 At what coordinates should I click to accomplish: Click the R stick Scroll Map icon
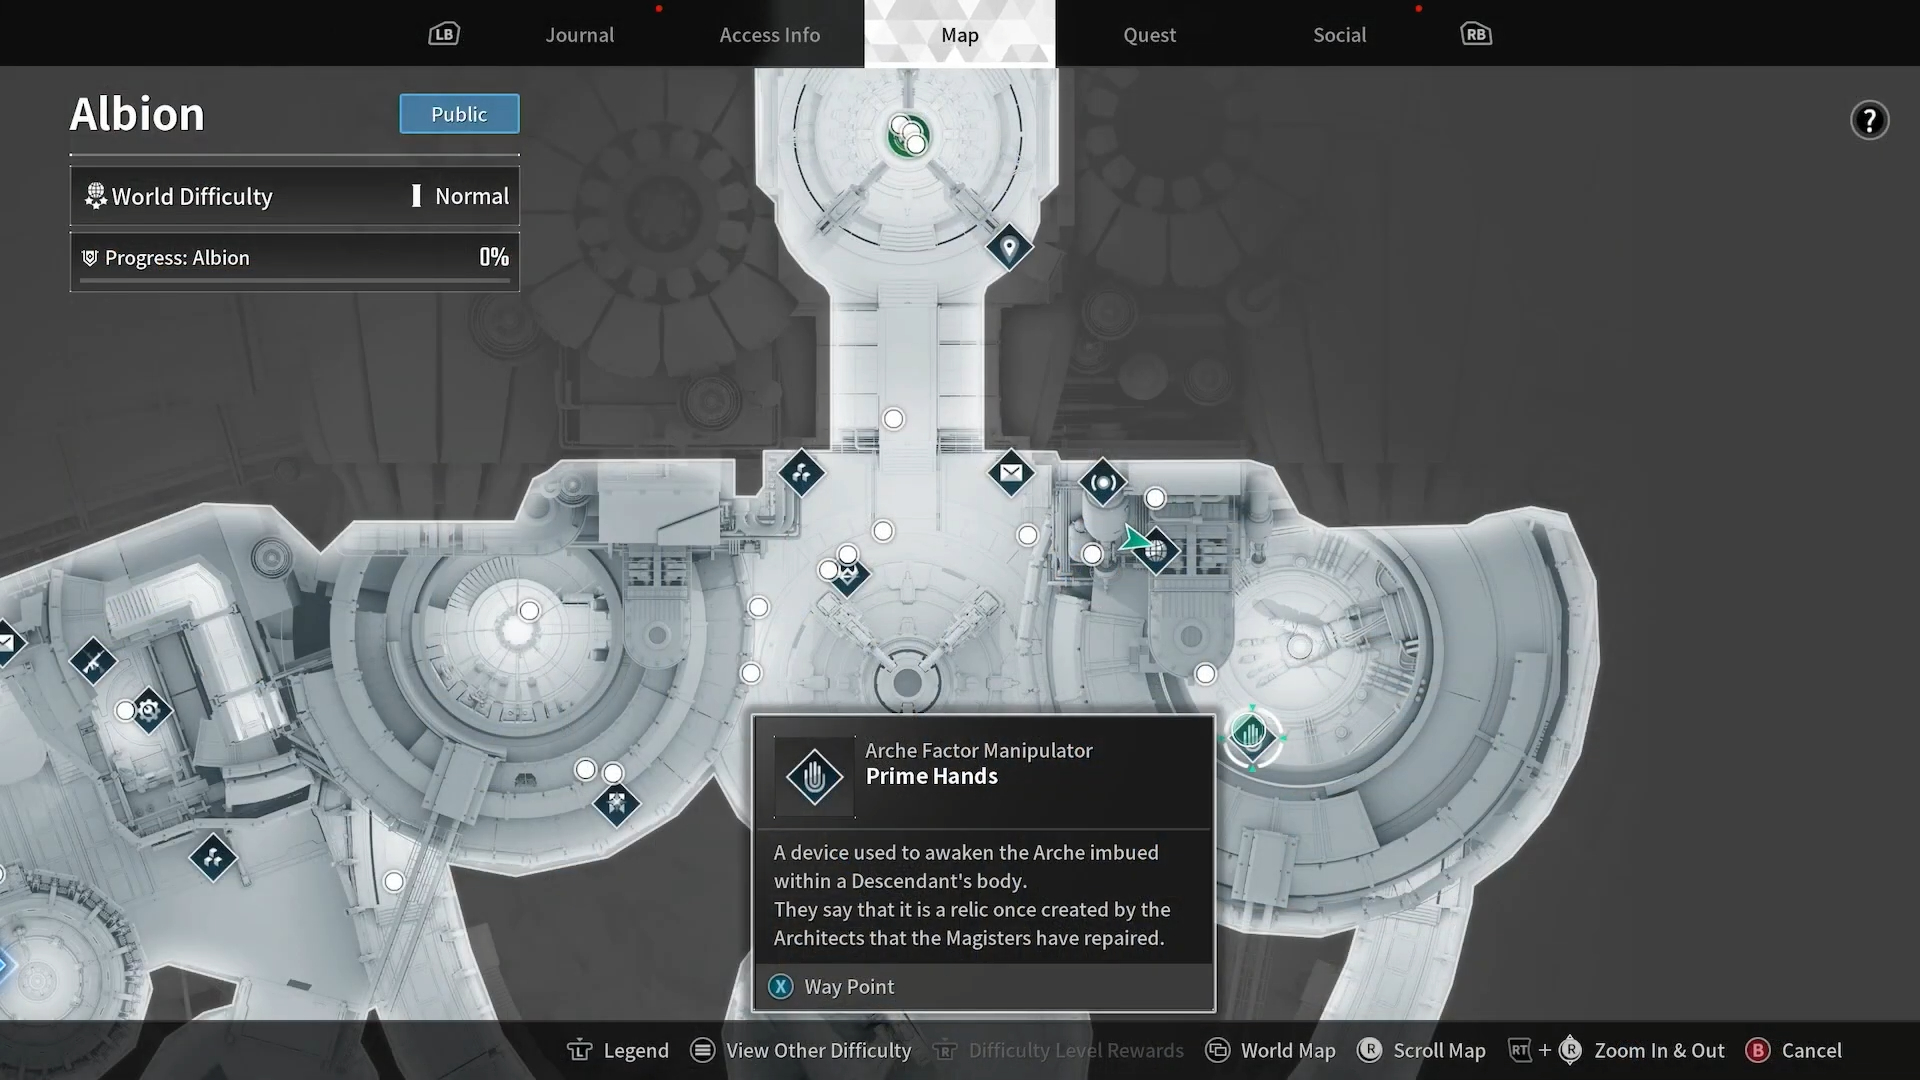click(x=1370, y=1050)
